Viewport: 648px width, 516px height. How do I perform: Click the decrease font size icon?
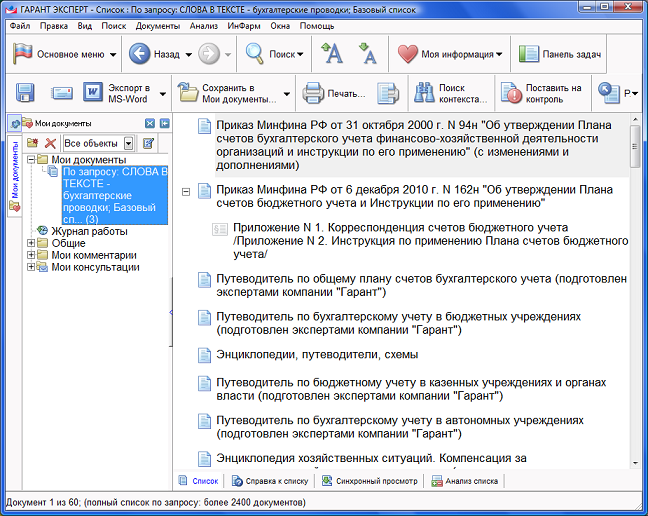pos(367,54)
